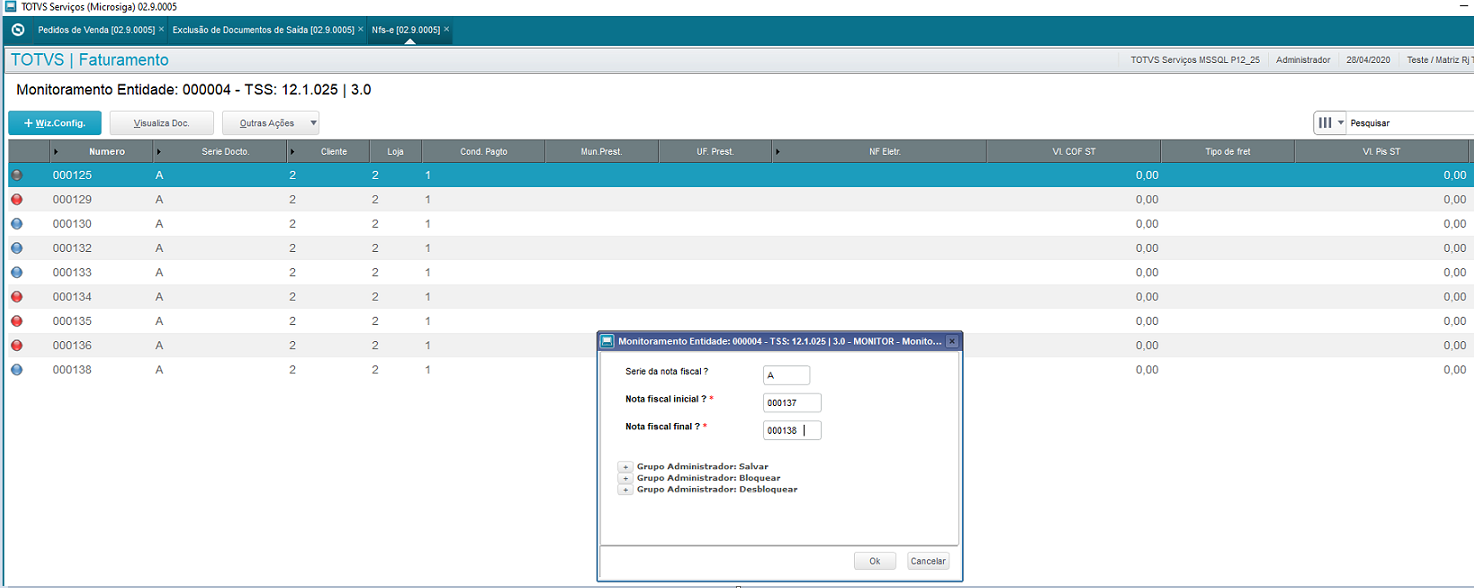Viewport: 1474px width, 588px height.
Task: Select document number 000133 in grid
Action: tap(72, 272)
